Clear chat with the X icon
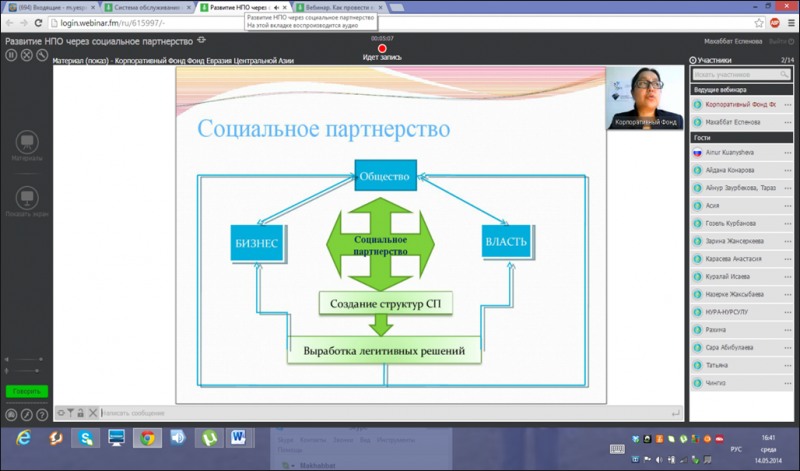The image size is (800, 471). [x=92, y=413]
